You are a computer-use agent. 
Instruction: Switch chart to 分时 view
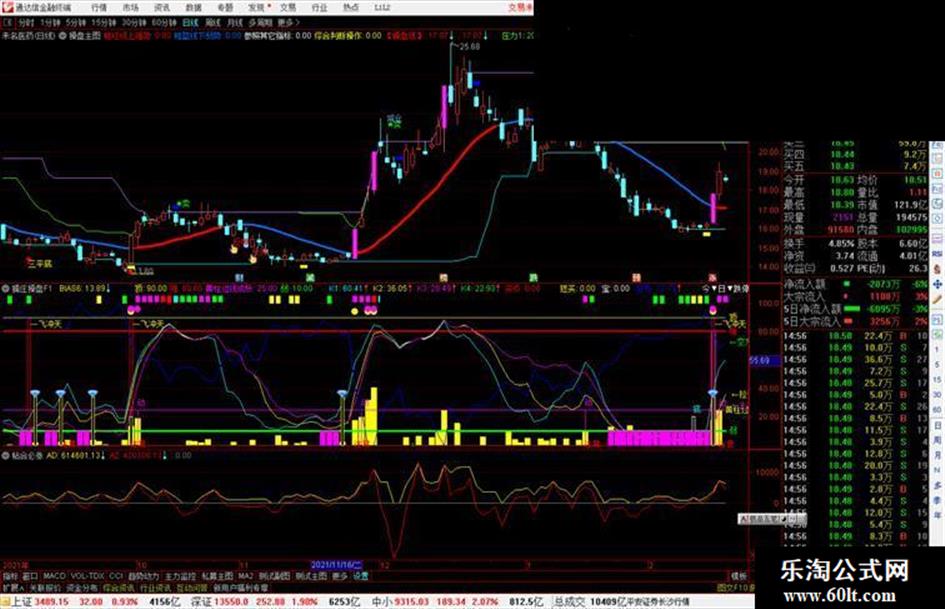click(x=25, y=22)
